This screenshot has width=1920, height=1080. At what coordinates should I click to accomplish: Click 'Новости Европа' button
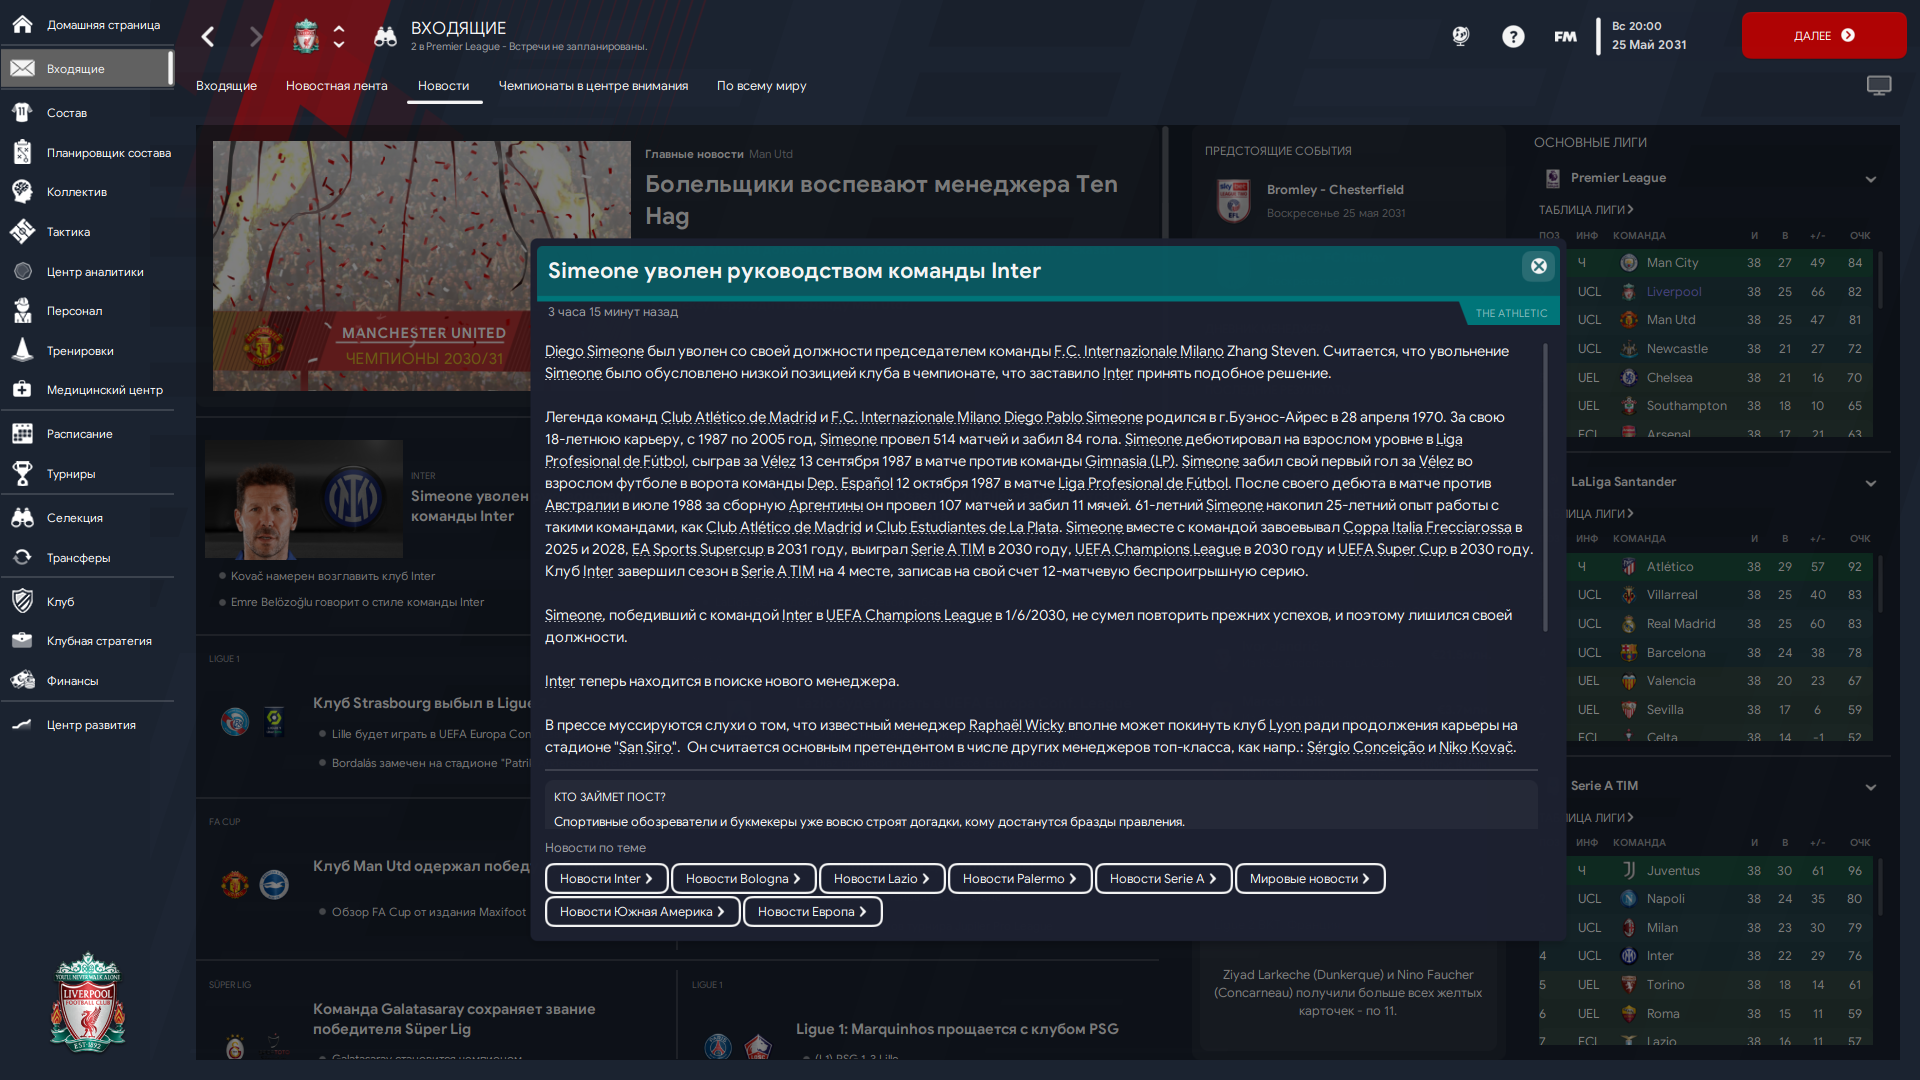812,911
